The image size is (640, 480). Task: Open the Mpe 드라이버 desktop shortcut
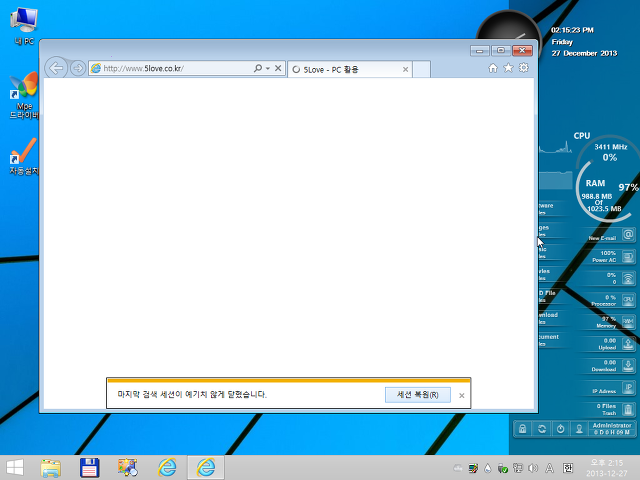pos(24,96)
